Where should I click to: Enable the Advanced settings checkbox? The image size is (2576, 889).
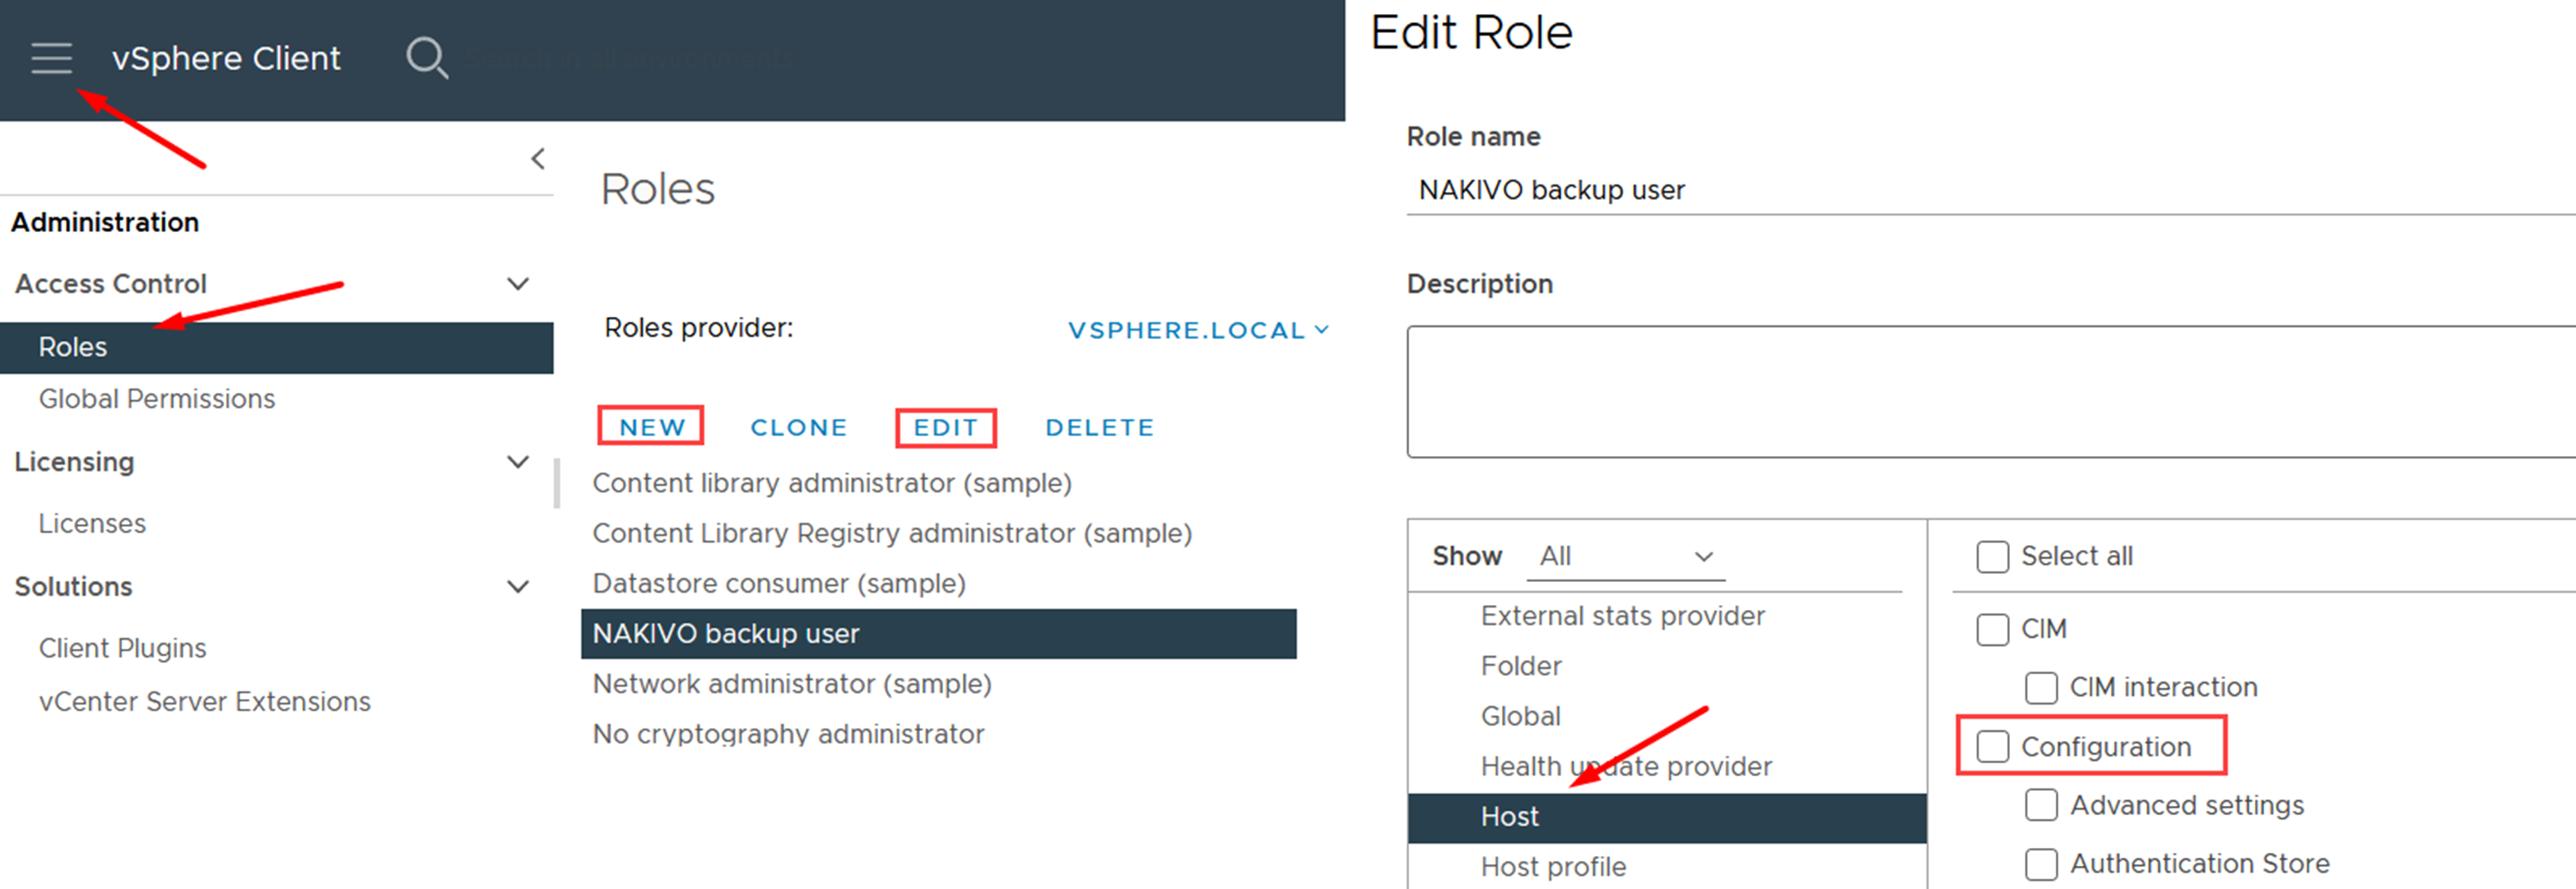2040,805
